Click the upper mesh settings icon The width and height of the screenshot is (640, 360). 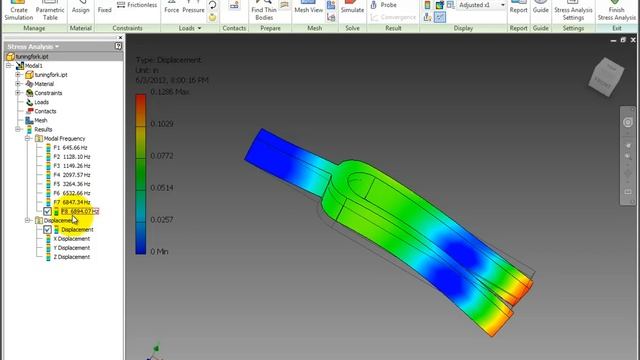331,5
